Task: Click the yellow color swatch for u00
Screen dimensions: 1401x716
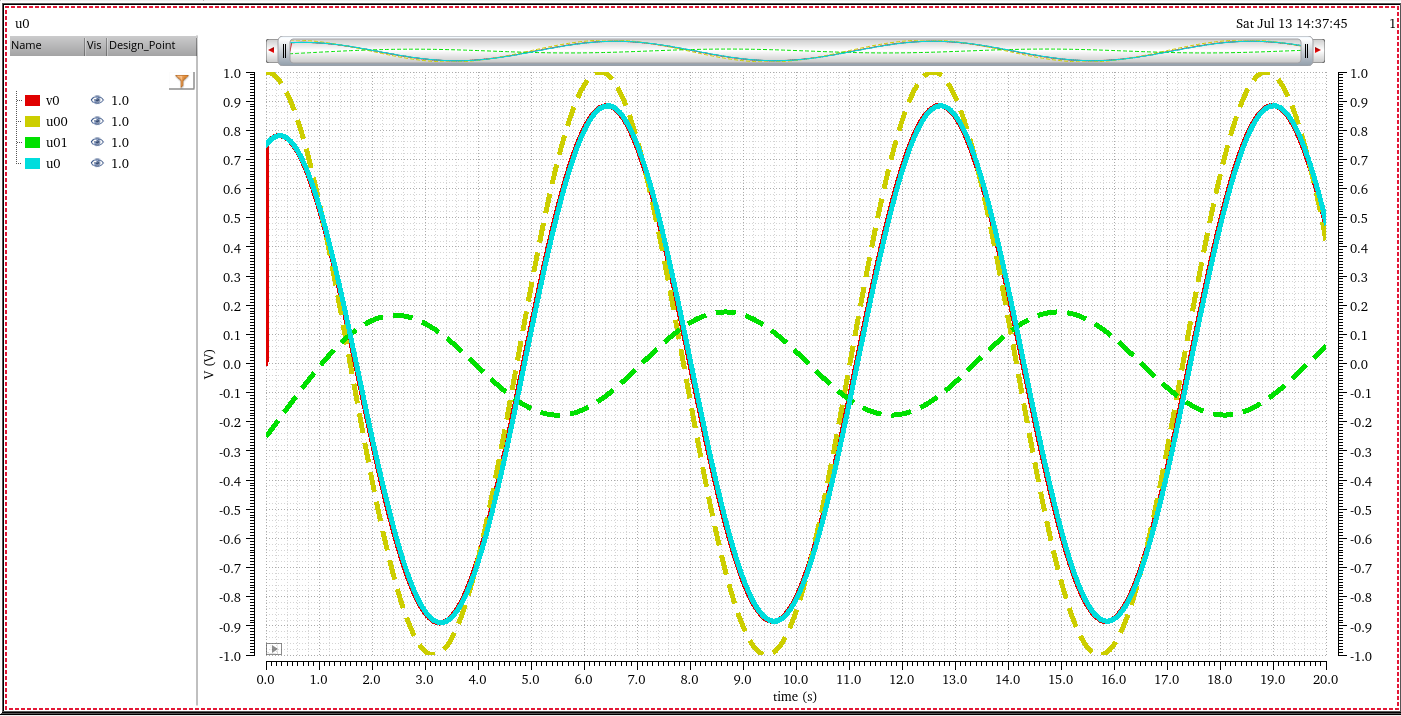Action: click(32, 121)
